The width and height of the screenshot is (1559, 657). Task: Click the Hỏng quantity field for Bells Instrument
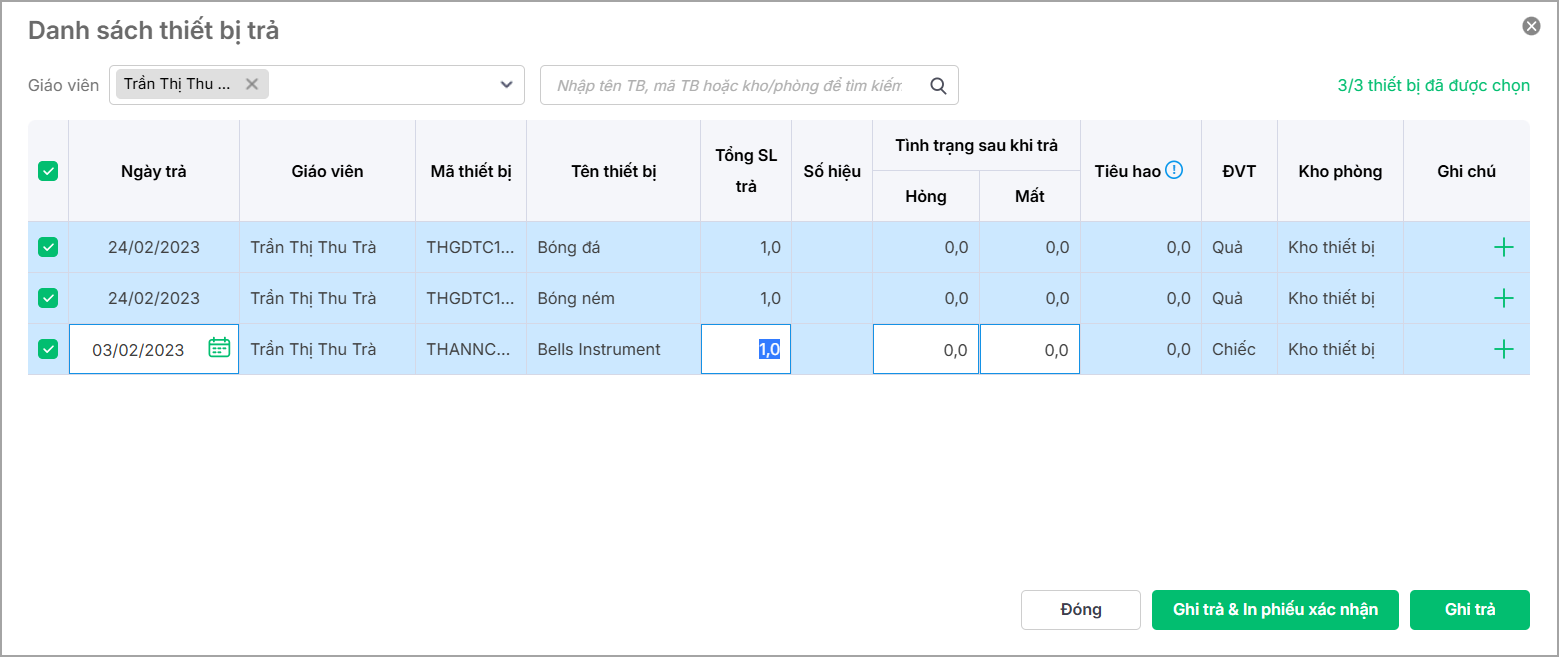(x=925, y=350)
